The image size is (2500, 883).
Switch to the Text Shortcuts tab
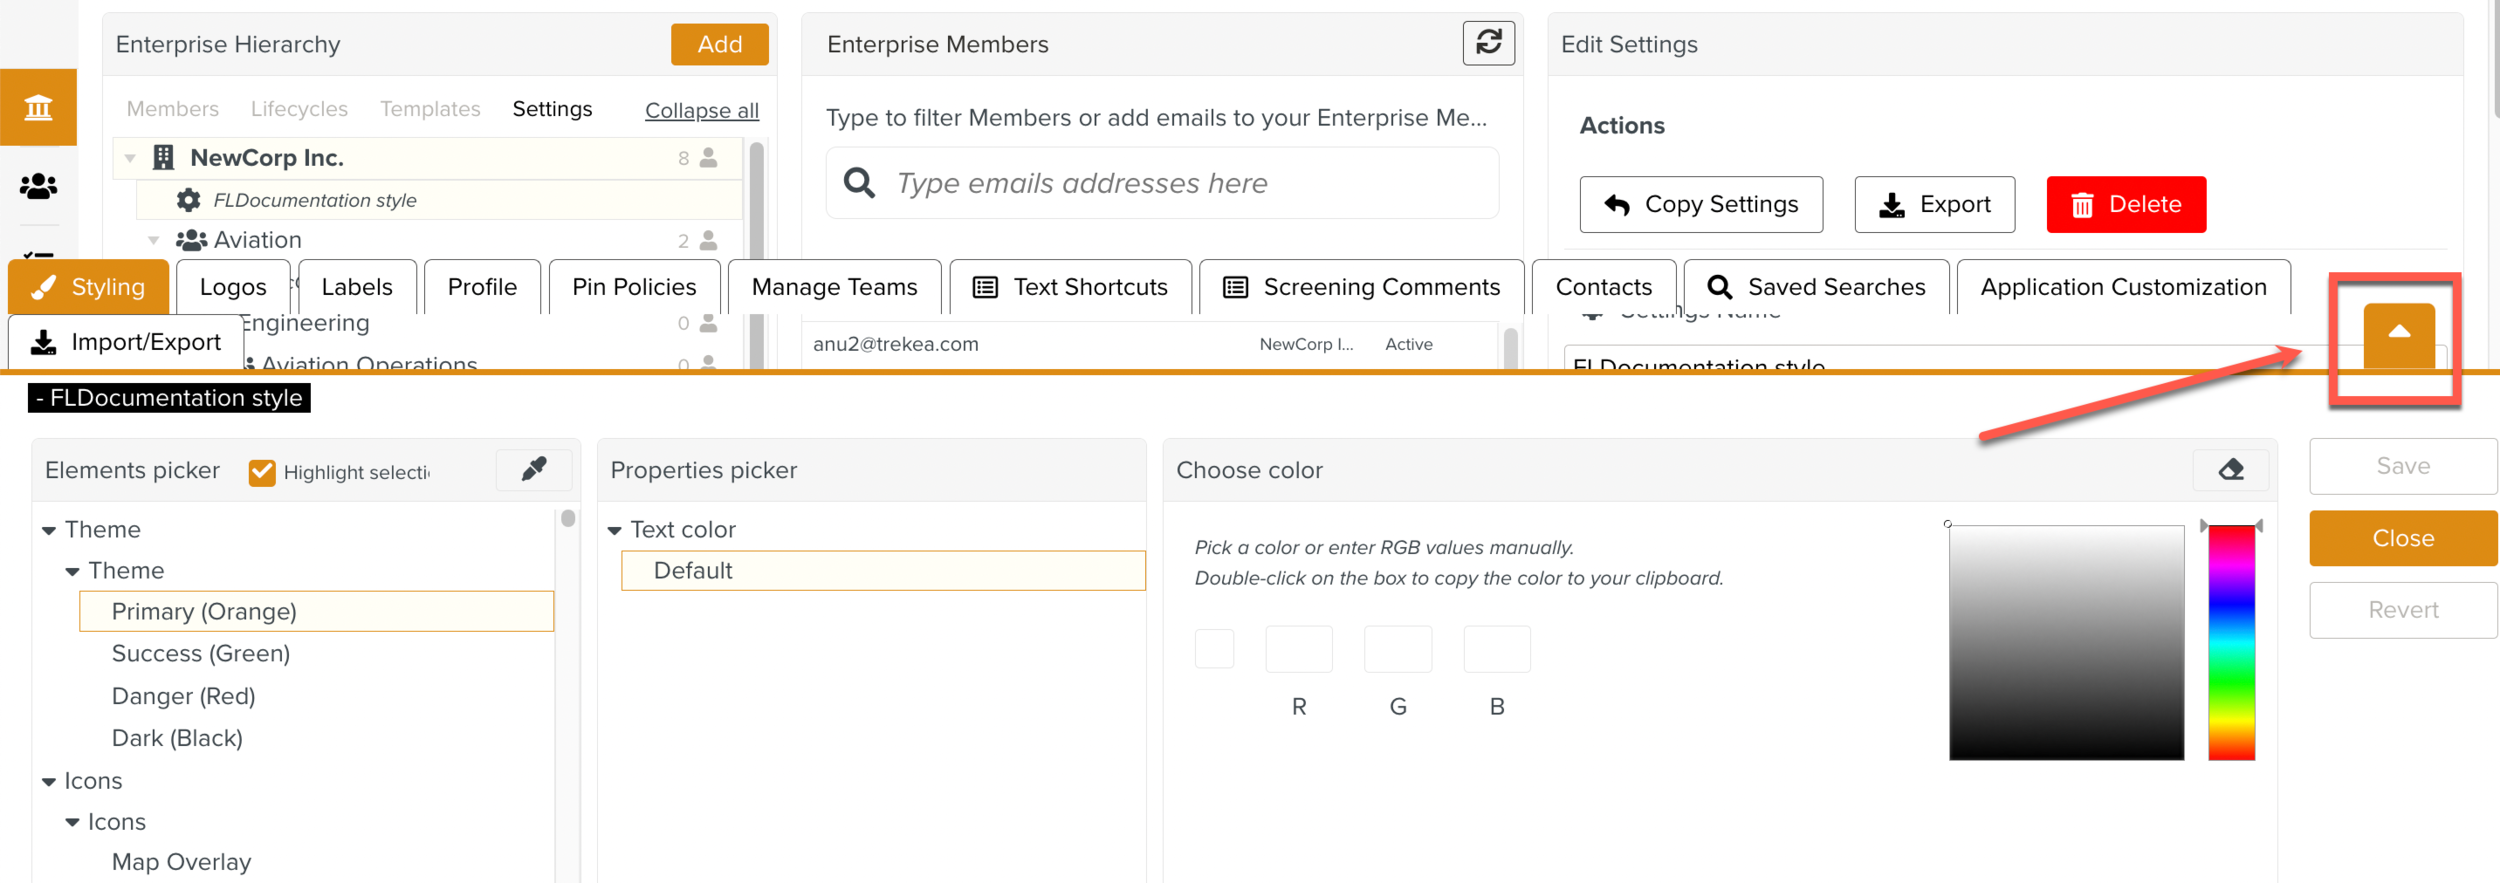click(x=1070, y=287)
